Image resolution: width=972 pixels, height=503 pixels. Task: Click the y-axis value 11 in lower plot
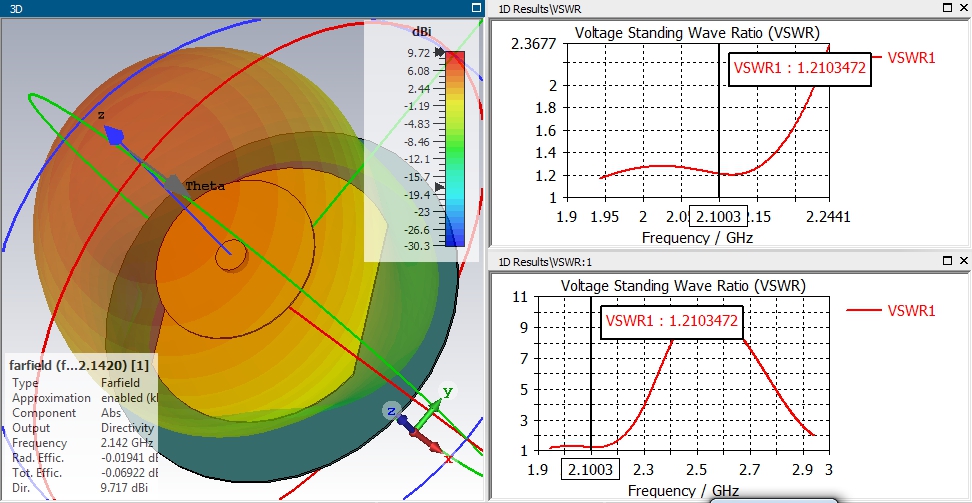tap(520, 297)
